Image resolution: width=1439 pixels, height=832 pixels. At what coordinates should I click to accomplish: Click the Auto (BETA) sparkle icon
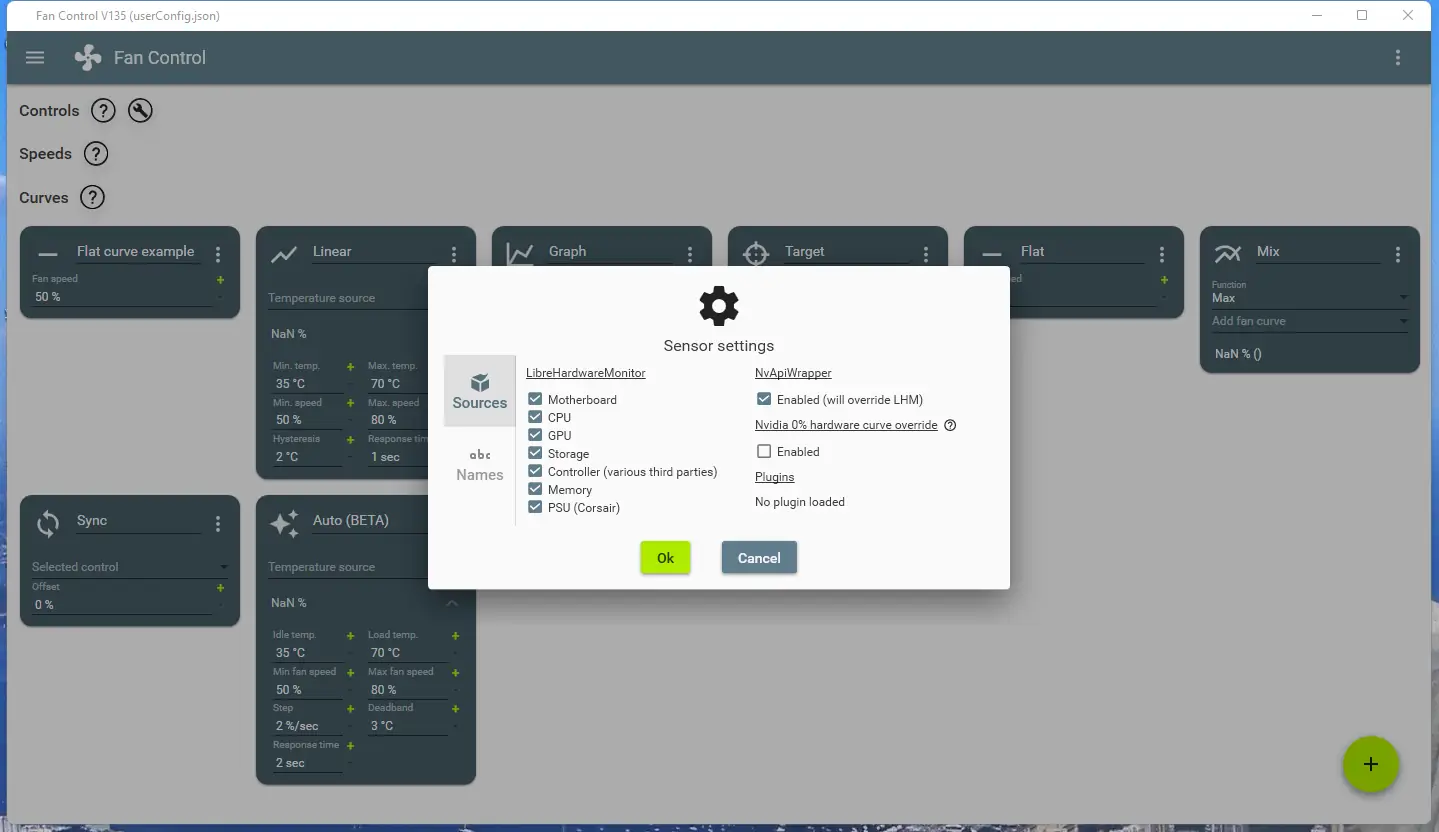(284, 523)
